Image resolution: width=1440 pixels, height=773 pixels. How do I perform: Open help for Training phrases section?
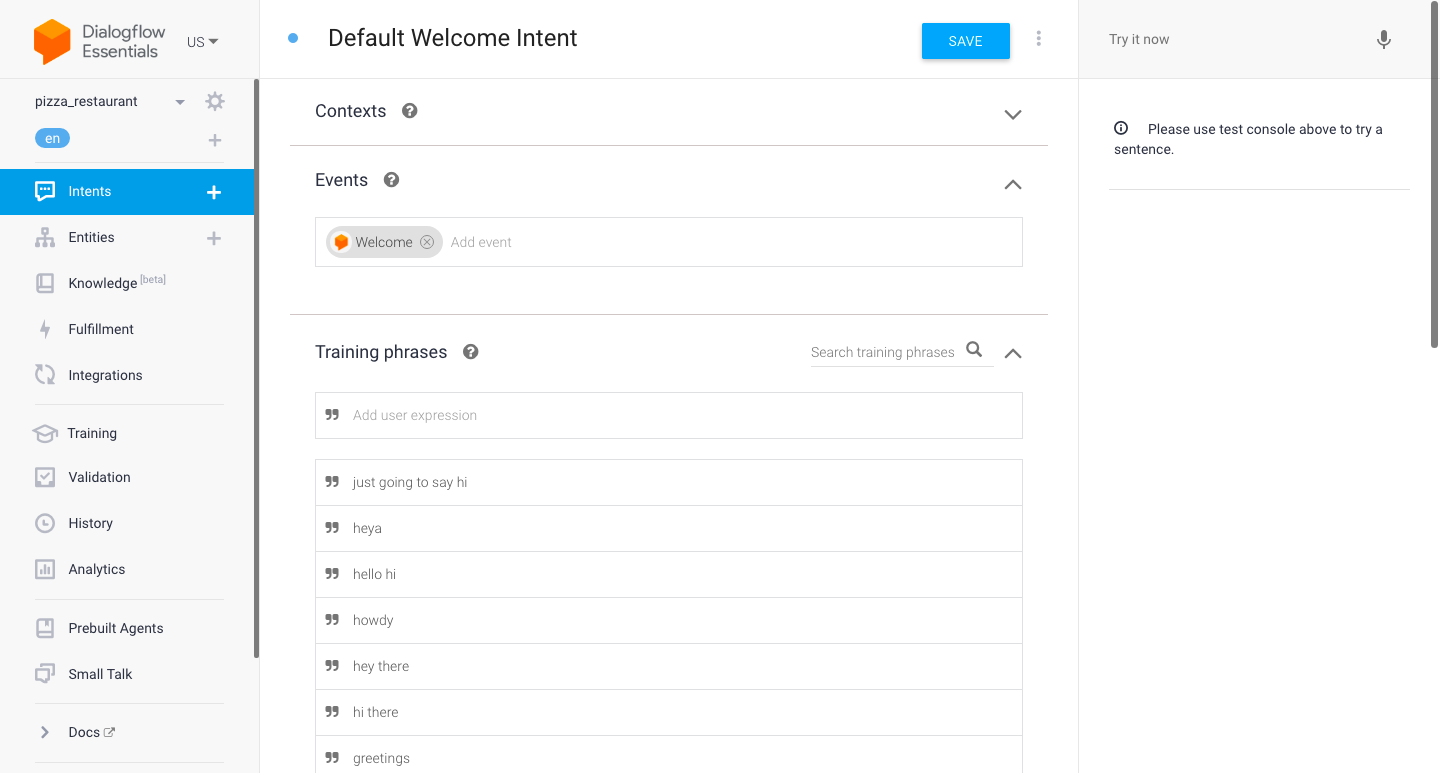[471, 352]
